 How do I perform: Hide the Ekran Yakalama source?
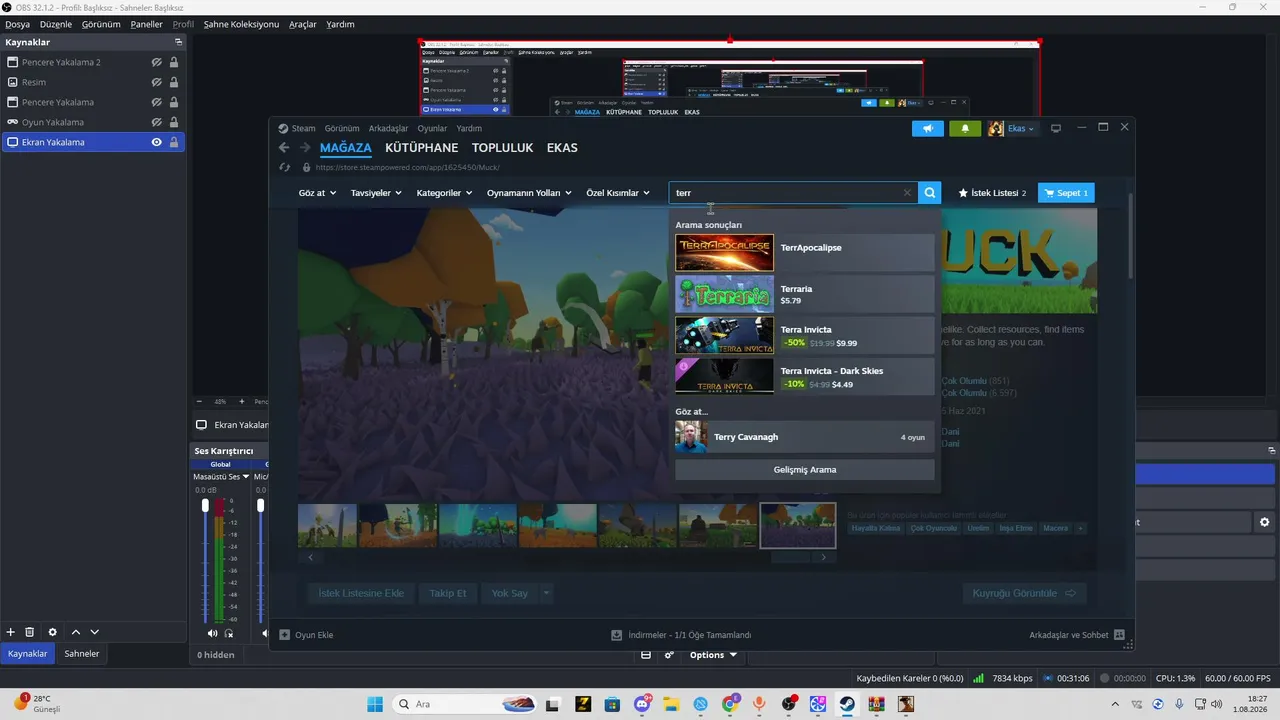(157, 142)
